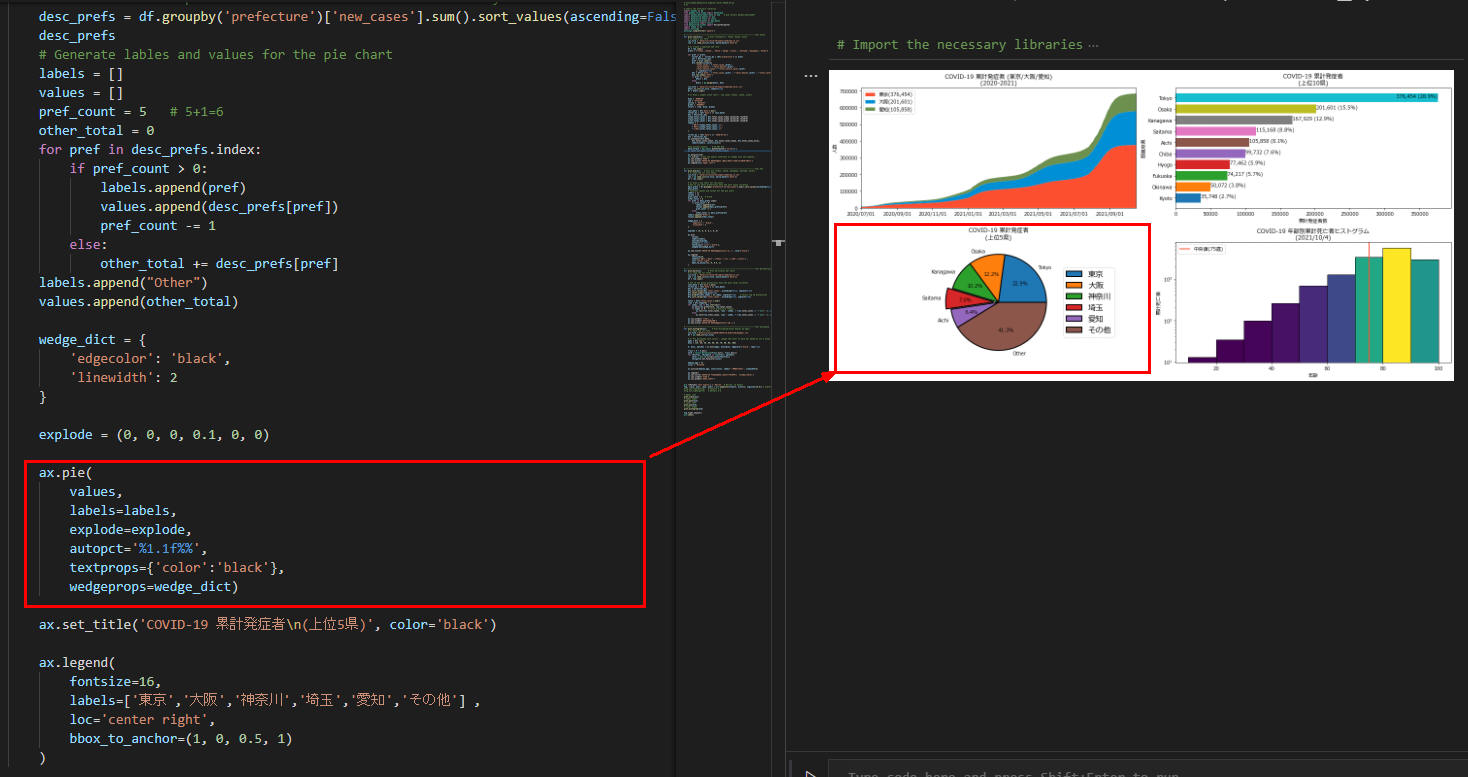Image resolution: width=1468 pixels, height=777 pixels.
Task: Click the "explode=explode," argument line
Action: (x=131, y=529)
